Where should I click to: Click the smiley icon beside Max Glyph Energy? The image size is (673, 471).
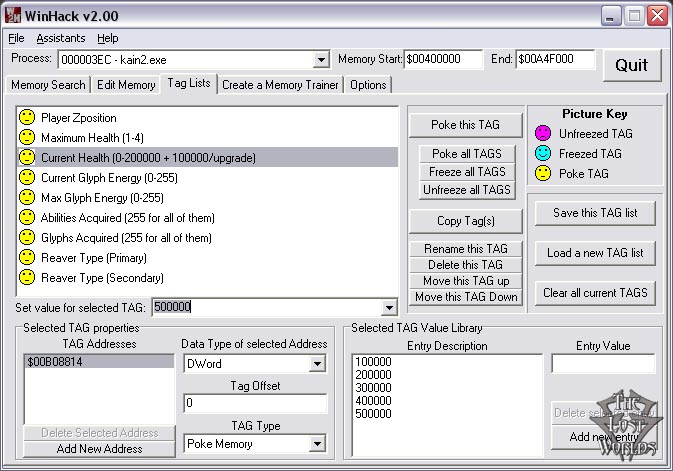(27, 198)
